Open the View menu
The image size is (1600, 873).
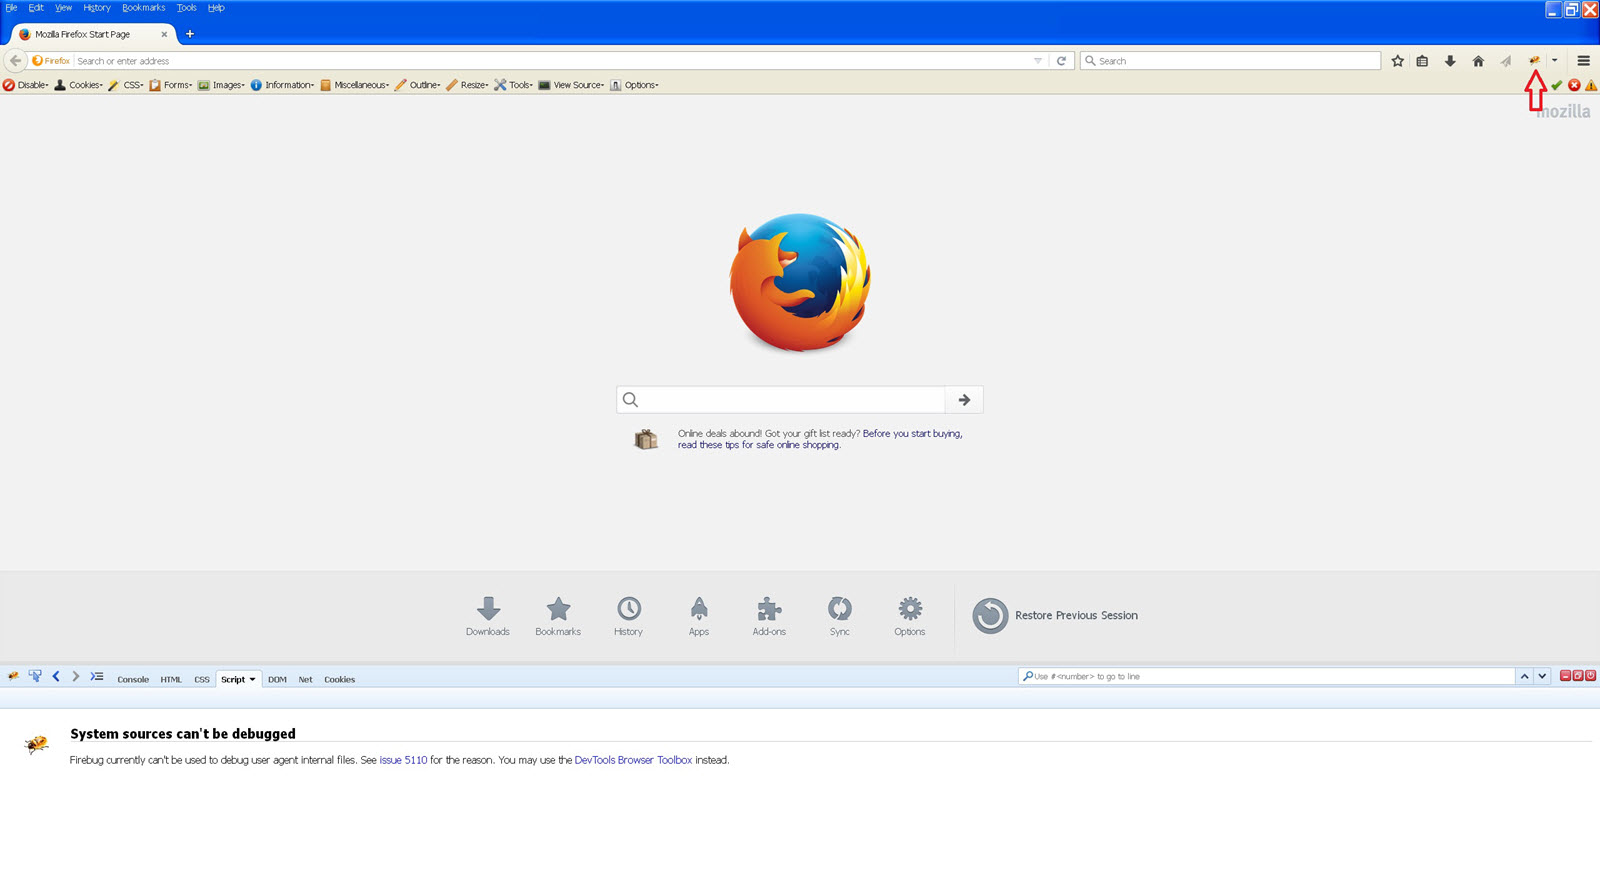click(x=63, y=7)
